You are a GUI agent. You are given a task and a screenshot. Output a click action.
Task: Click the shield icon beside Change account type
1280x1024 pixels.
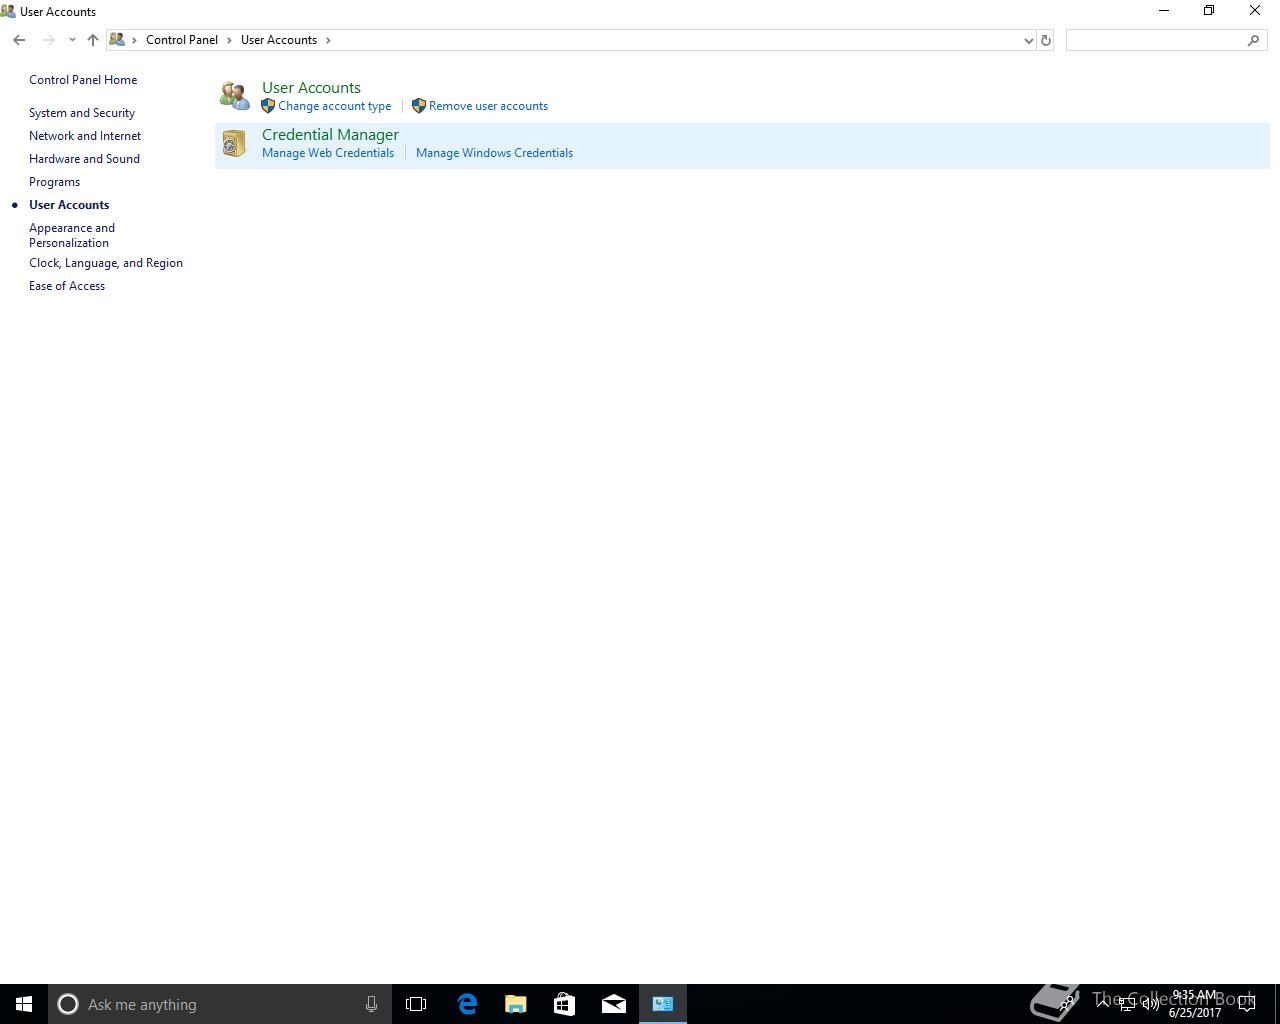[268, 106]
